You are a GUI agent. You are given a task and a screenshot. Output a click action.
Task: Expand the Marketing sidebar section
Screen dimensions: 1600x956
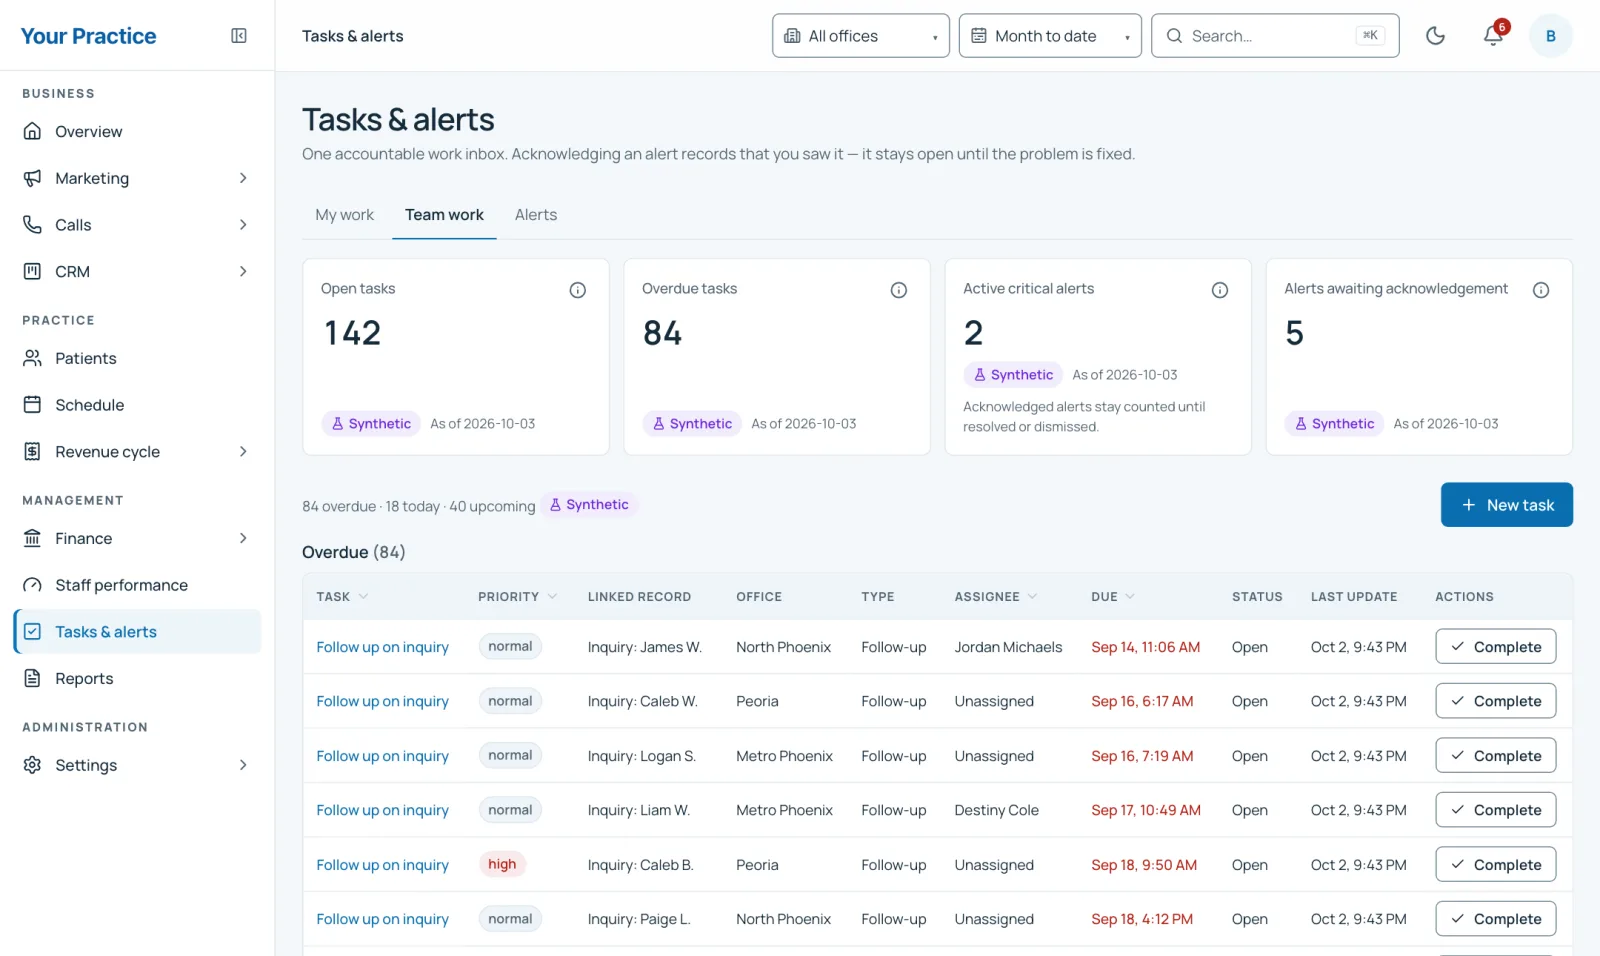click(x=137, y=178)
